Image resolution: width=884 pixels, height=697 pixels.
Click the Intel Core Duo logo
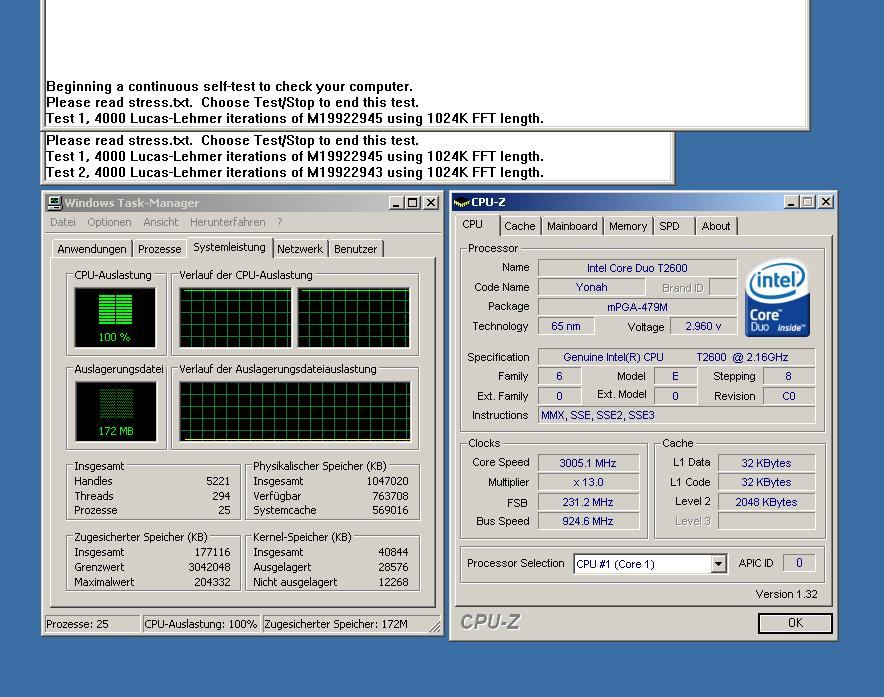[777, 298]
